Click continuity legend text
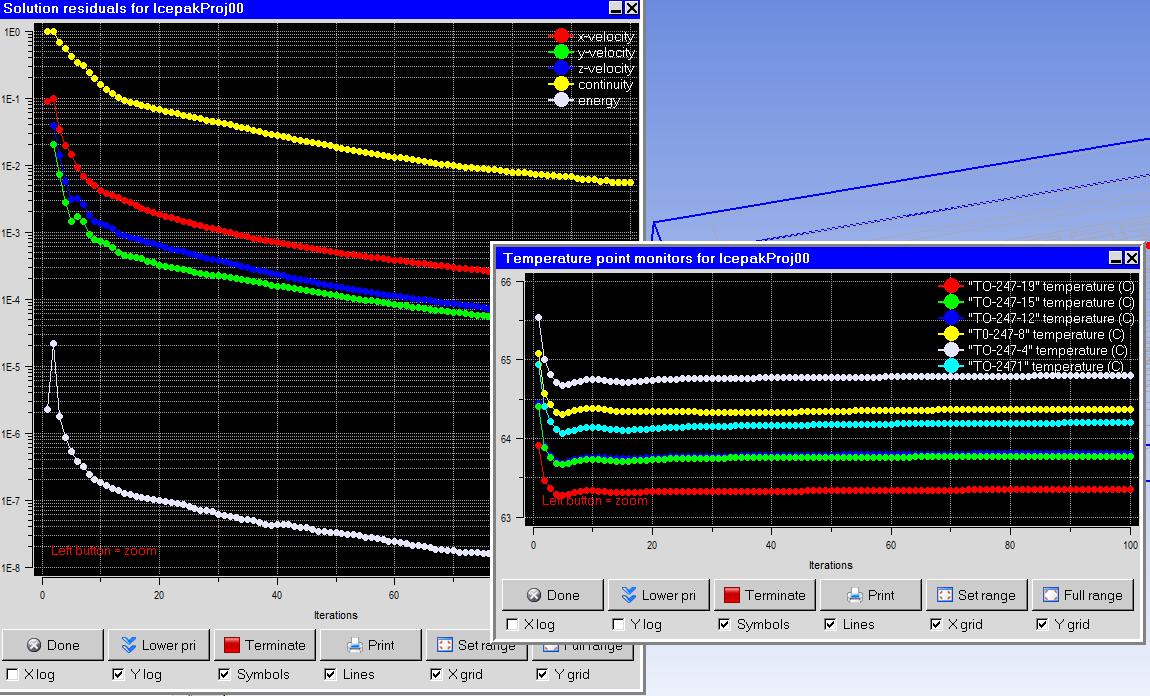Viewport: 1150px width, 696px height. 605,84
